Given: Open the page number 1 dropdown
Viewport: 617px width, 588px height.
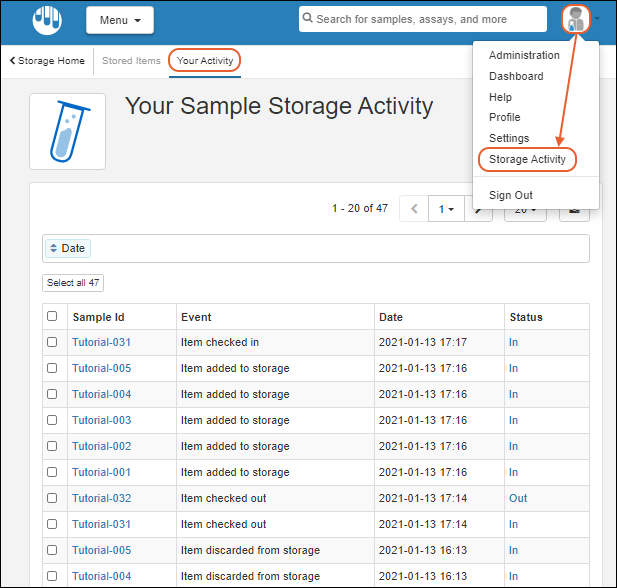Looking at the screenshot, I should coord(444,209).
